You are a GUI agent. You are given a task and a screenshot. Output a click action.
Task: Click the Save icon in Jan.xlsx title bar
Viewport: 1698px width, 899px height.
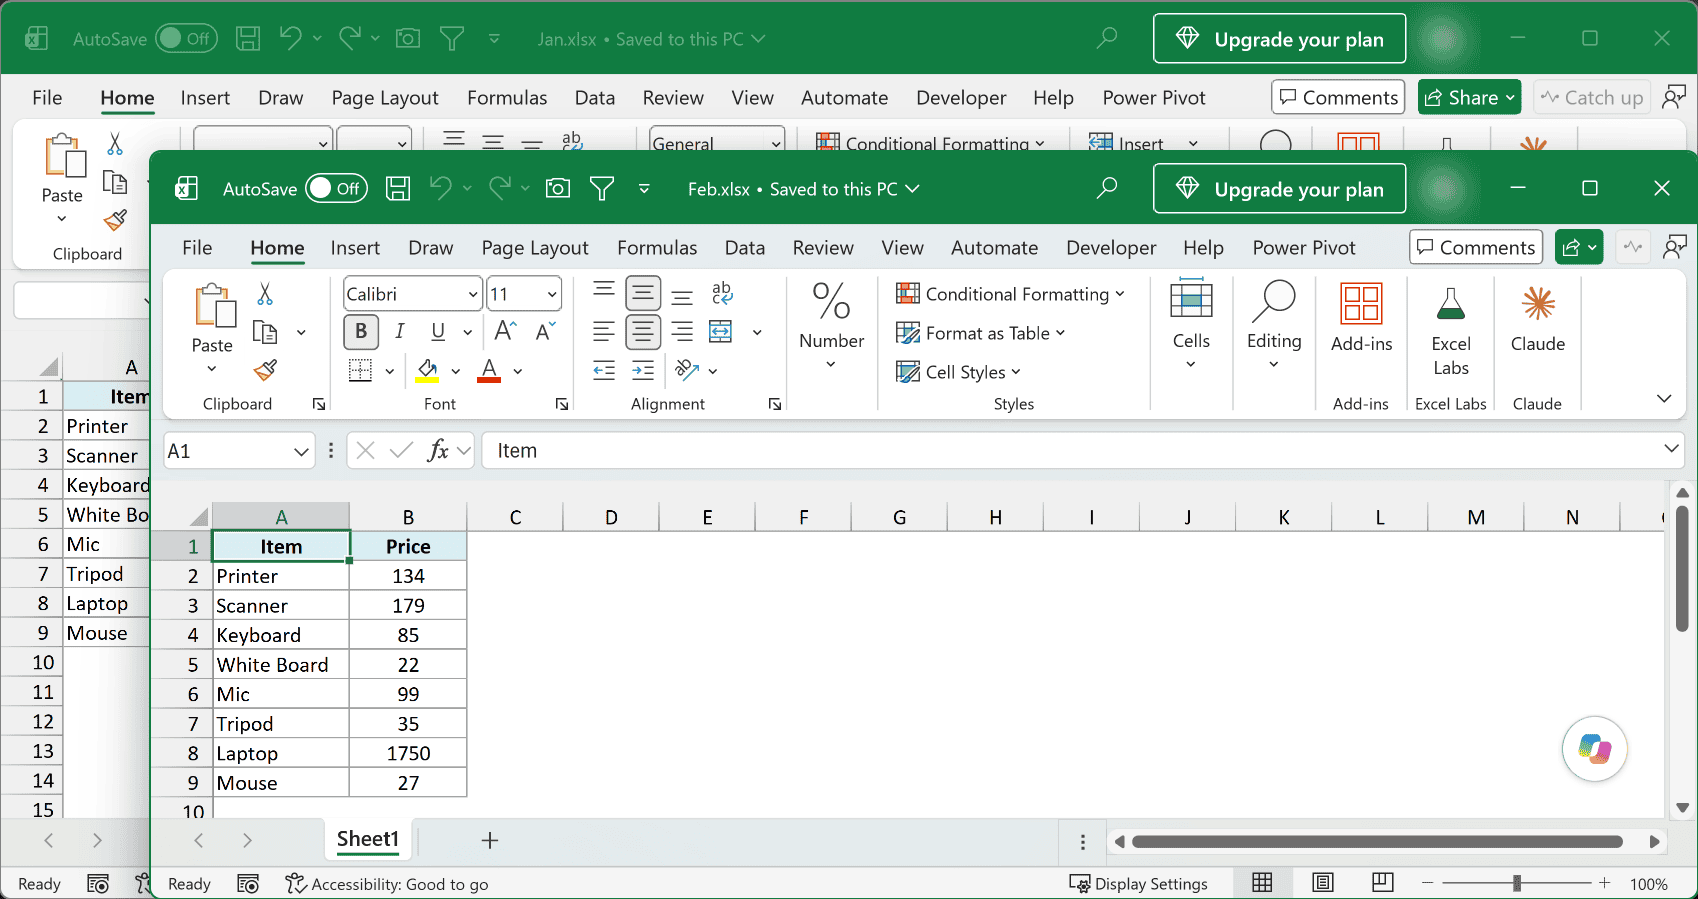click(248, 39)
